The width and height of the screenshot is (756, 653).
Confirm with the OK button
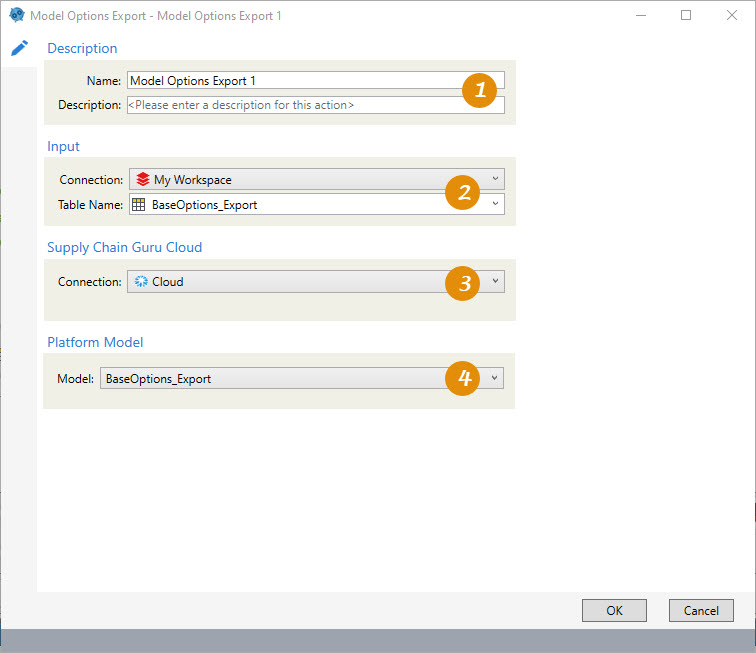click(614, 611)
